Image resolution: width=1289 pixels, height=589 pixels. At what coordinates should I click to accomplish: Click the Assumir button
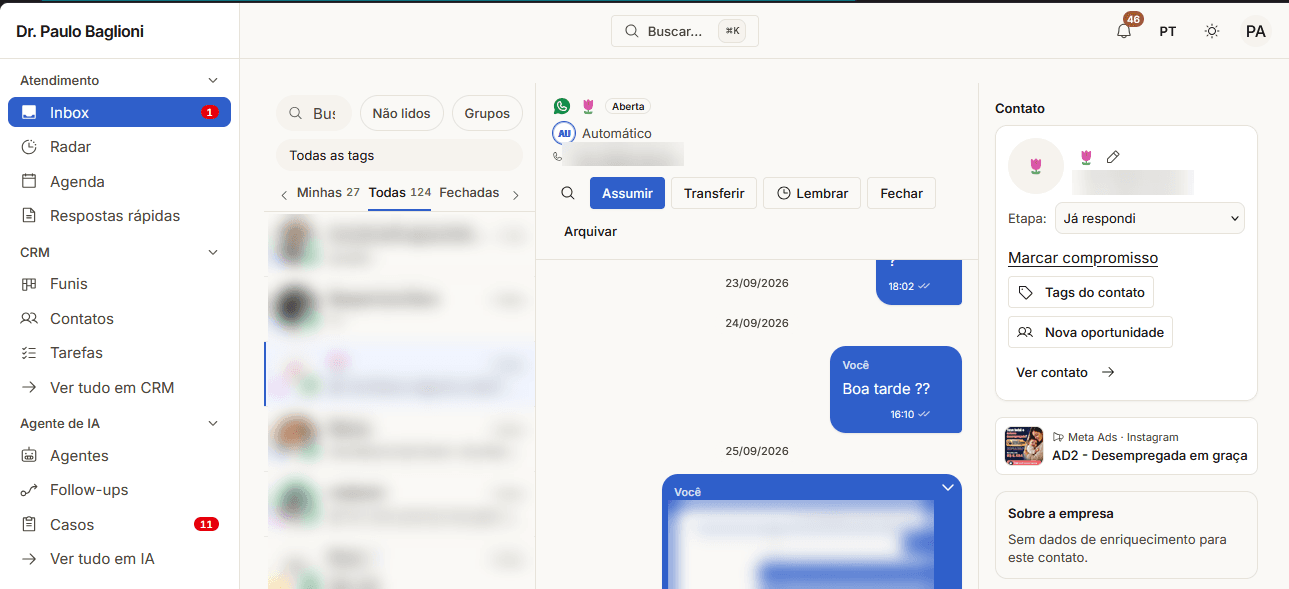627,193
